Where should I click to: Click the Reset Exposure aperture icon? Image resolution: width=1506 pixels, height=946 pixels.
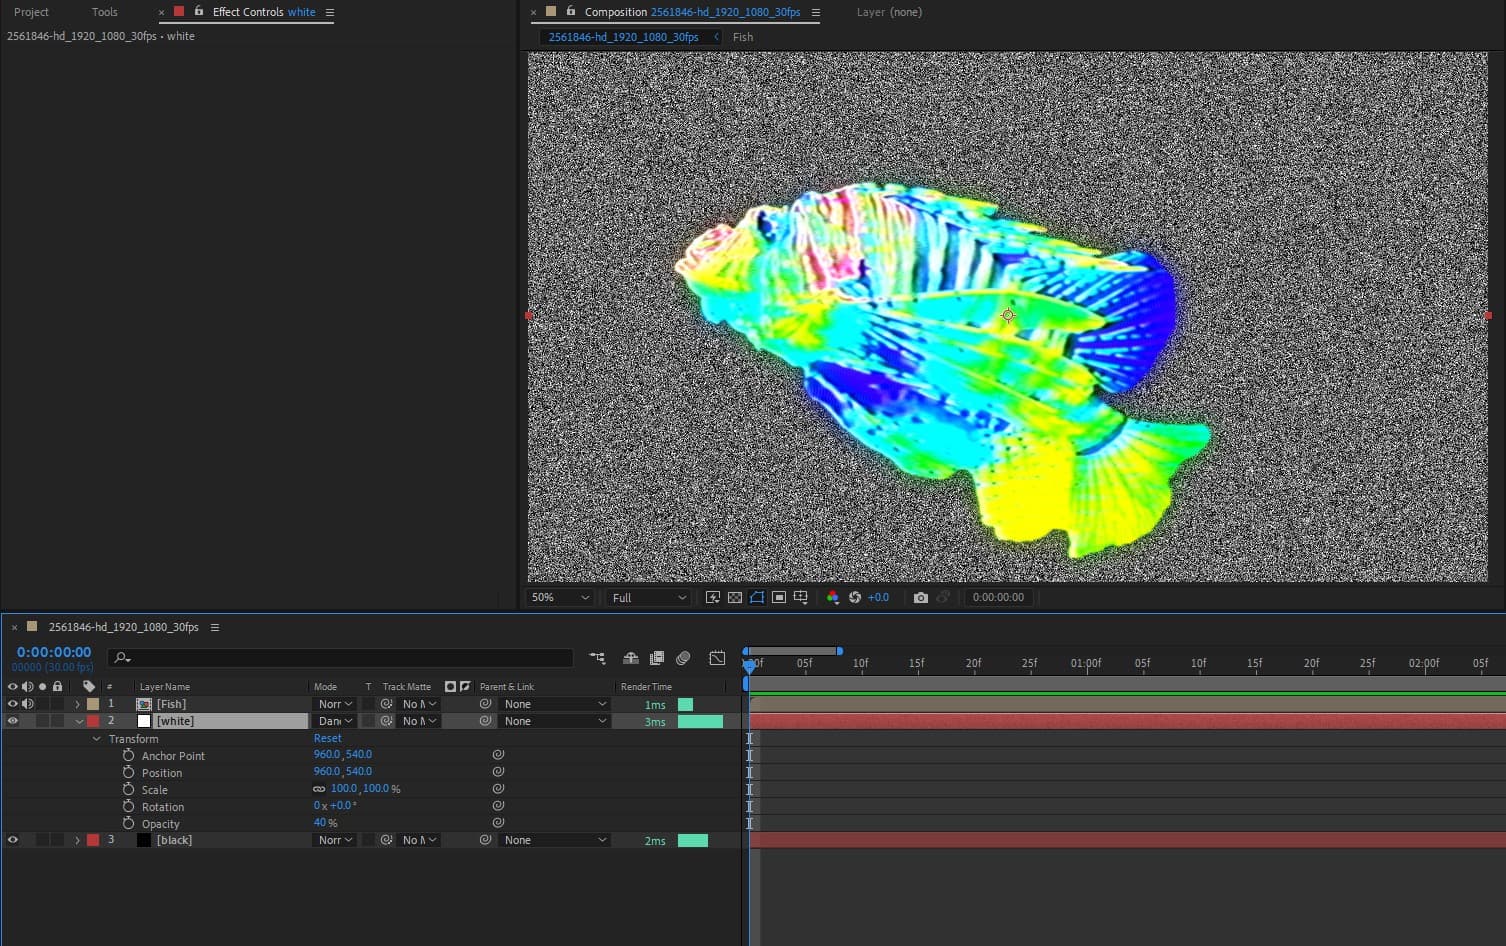tap(855, 597)
